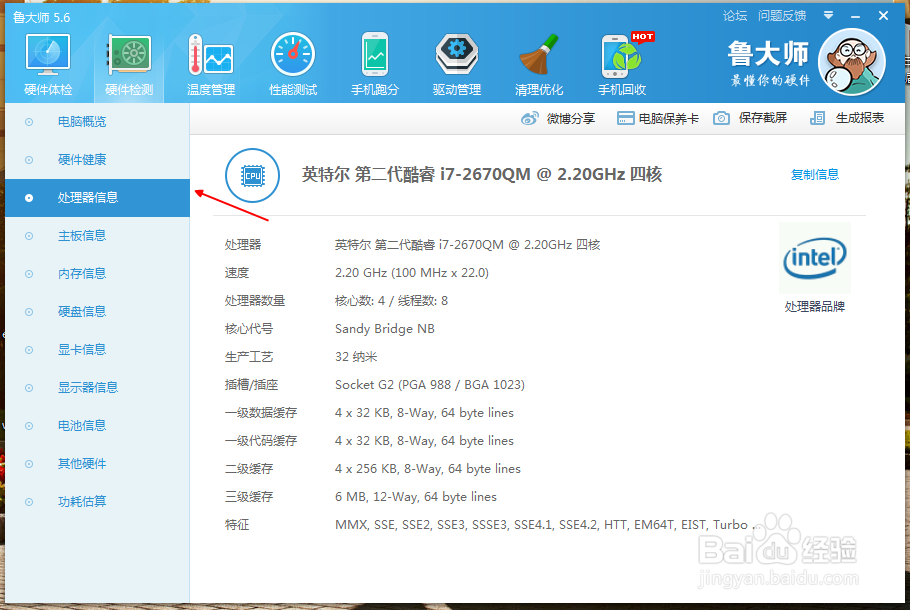Select 内存信息 in sidebar

pyautogui.click(x=98, y=273)
